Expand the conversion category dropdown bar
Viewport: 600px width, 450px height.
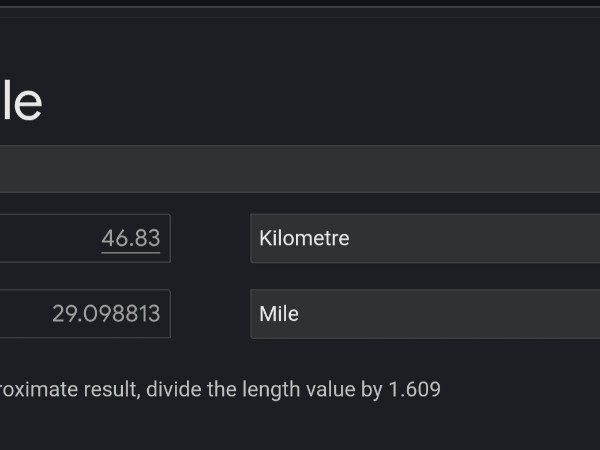(x=300, y=169)
